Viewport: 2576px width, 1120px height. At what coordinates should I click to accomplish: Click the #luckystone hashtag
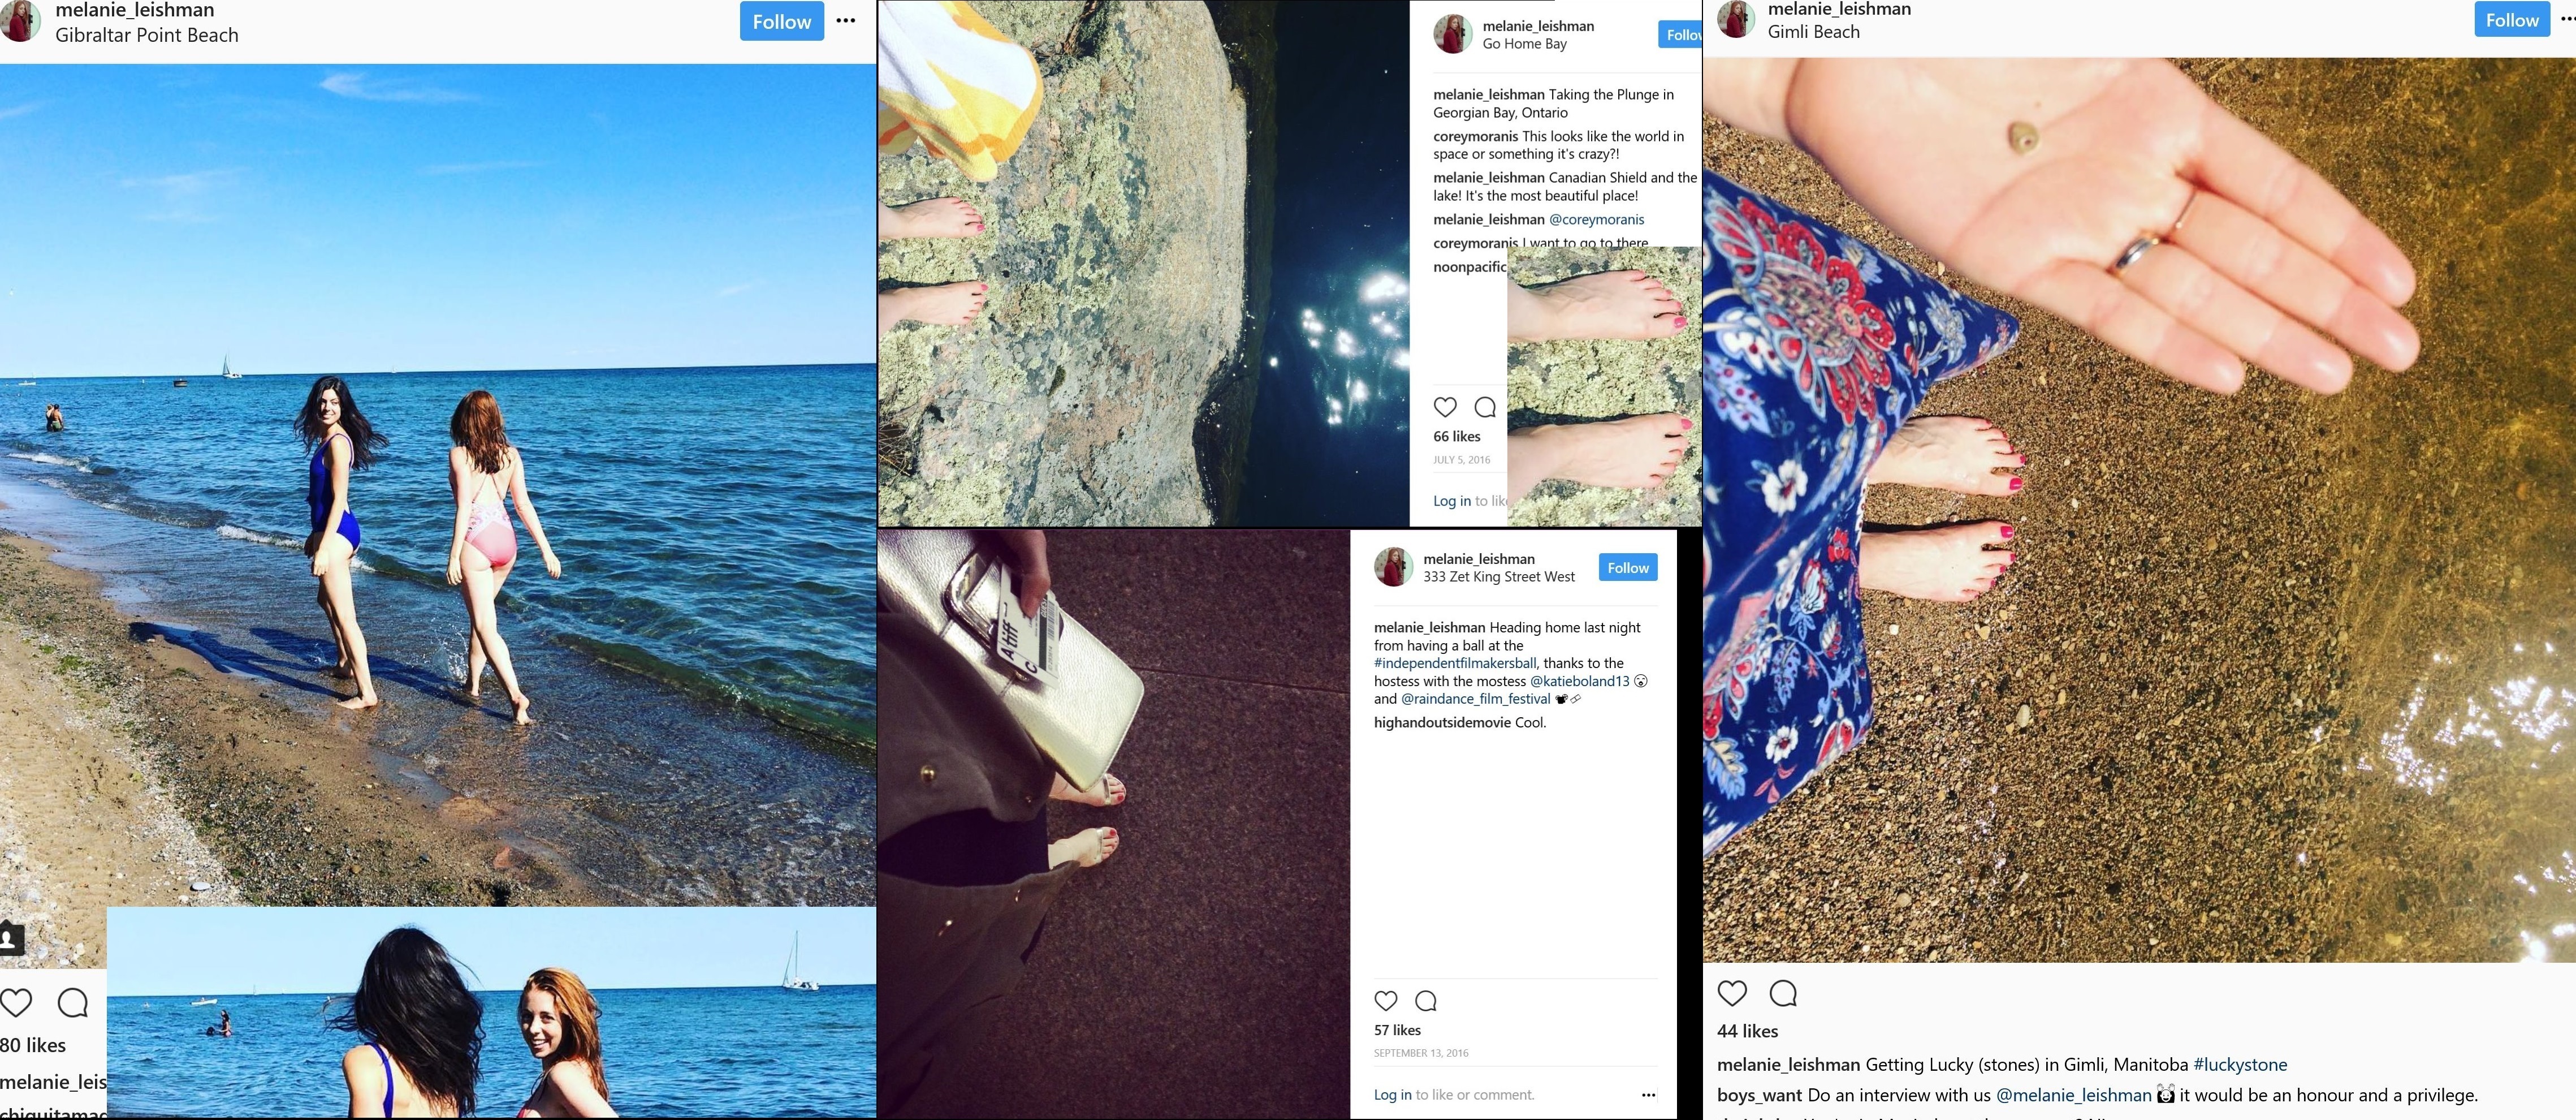[x=2240, y=1064]
